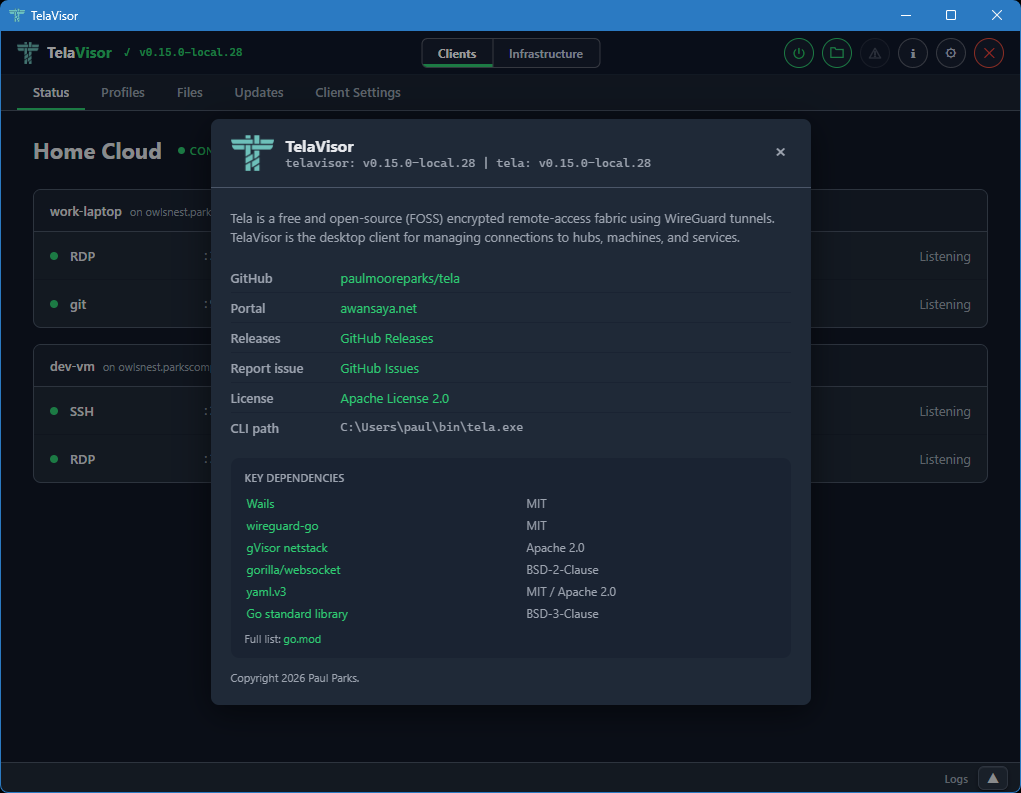Open the awansaya.net portal link
This screenshot has width=1021, height=793.
[378, 309]
